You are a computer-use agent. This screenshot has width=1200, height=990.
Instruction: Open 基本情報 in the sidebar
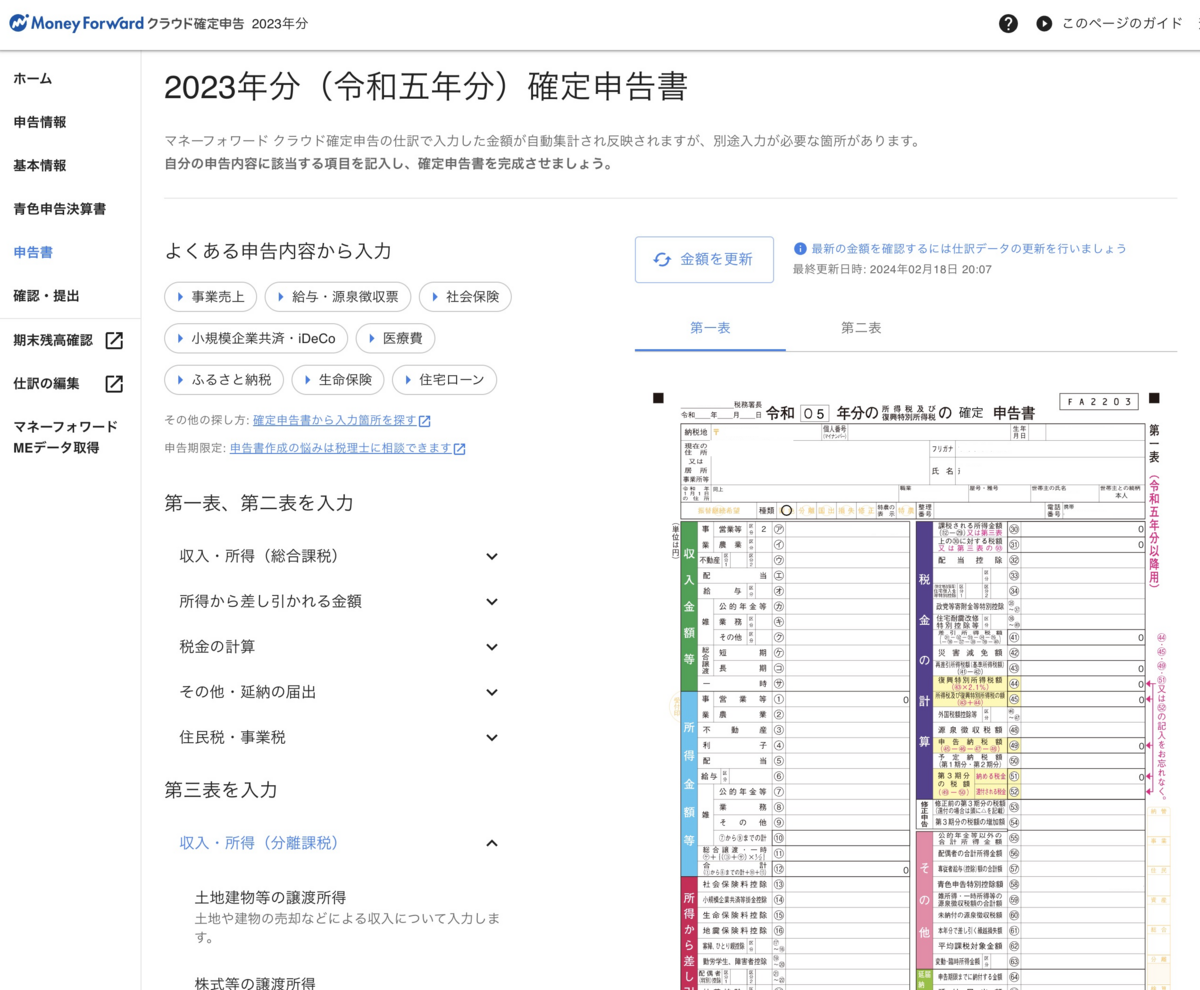[40, 165]
